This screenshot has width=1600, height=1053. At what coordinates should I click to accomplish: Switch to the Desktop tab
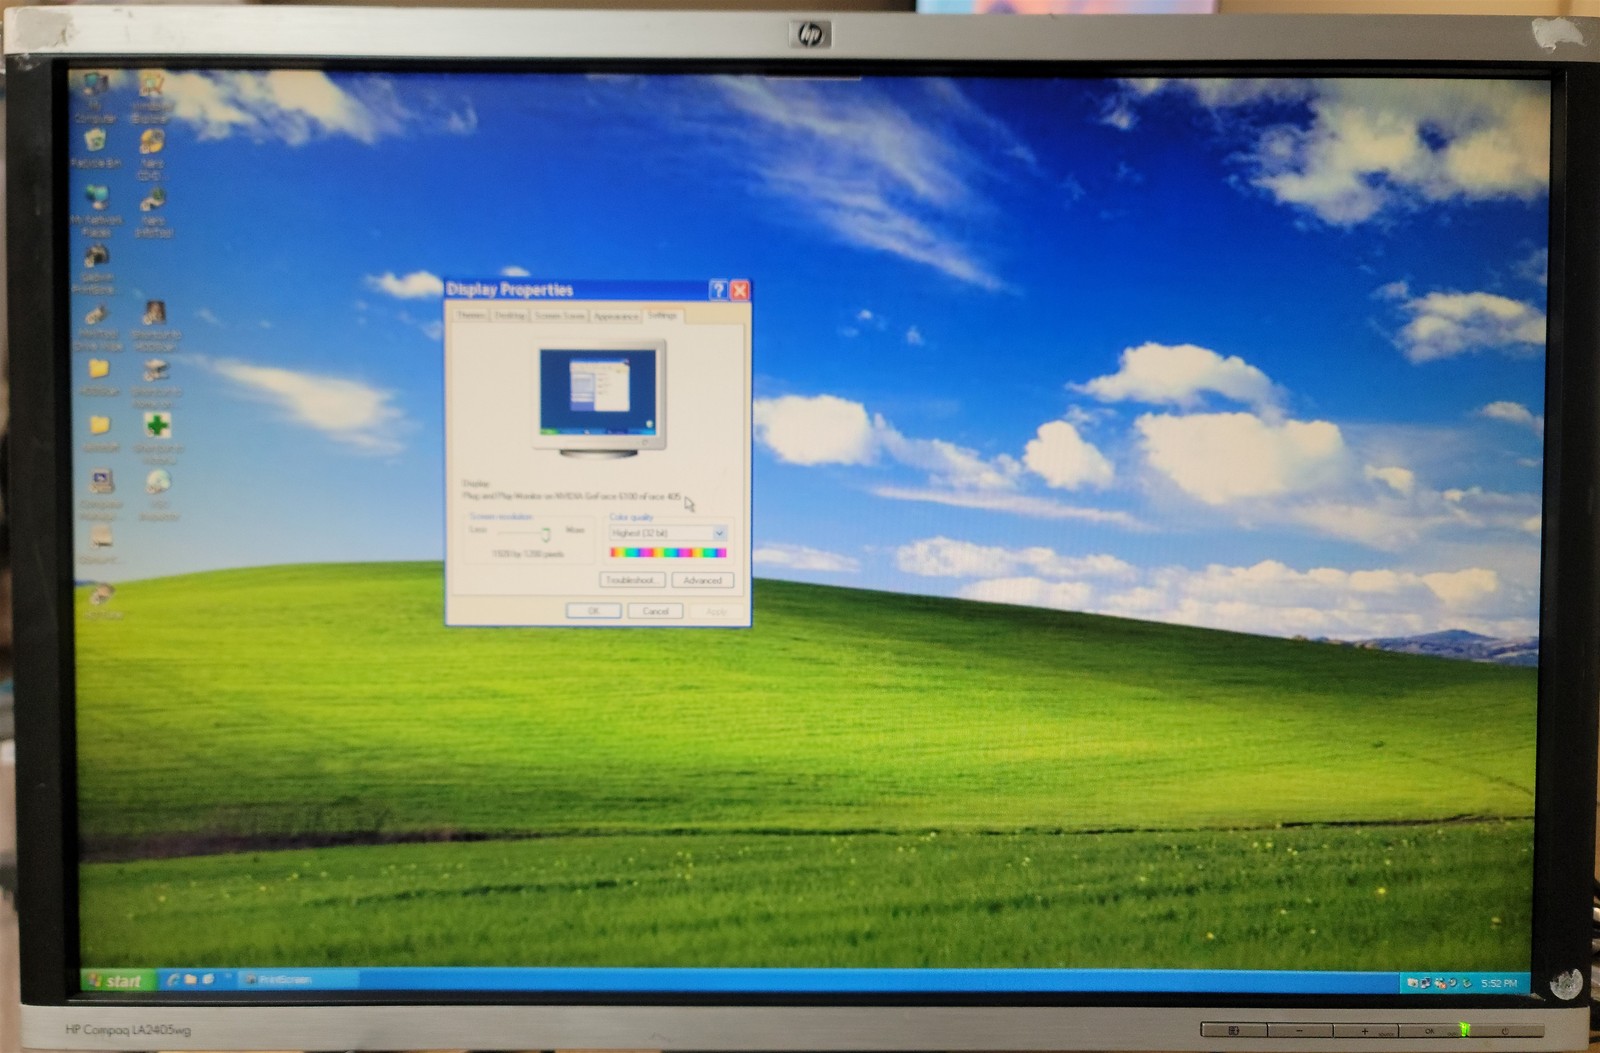point(510,315)
